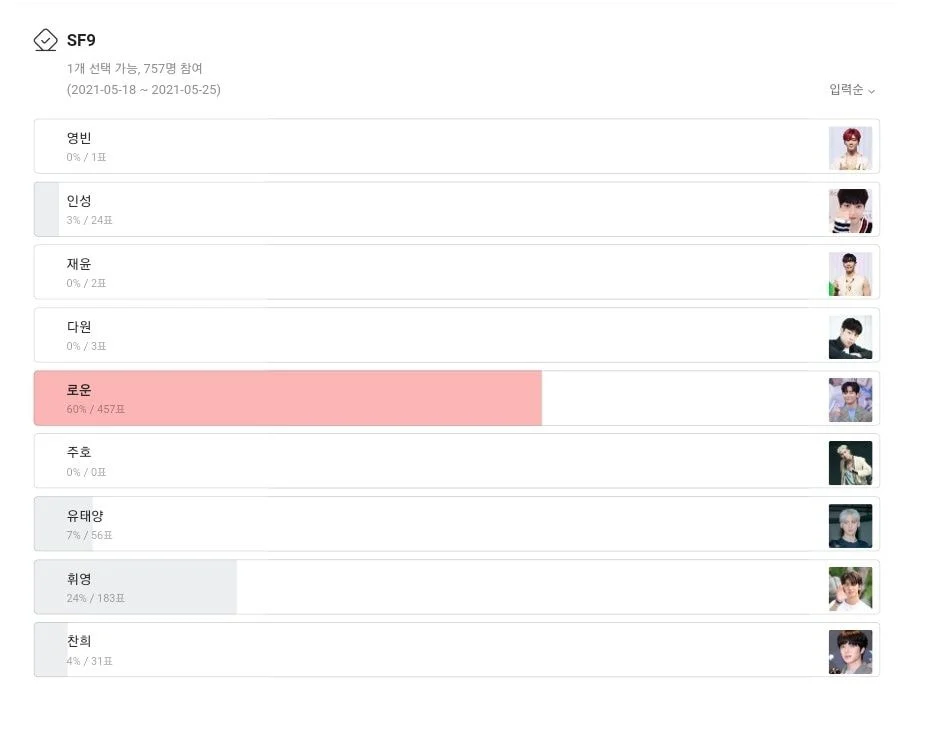Select the 영빈 poll option
This screenshot has height=753, width=935.
tap(457, 147)
